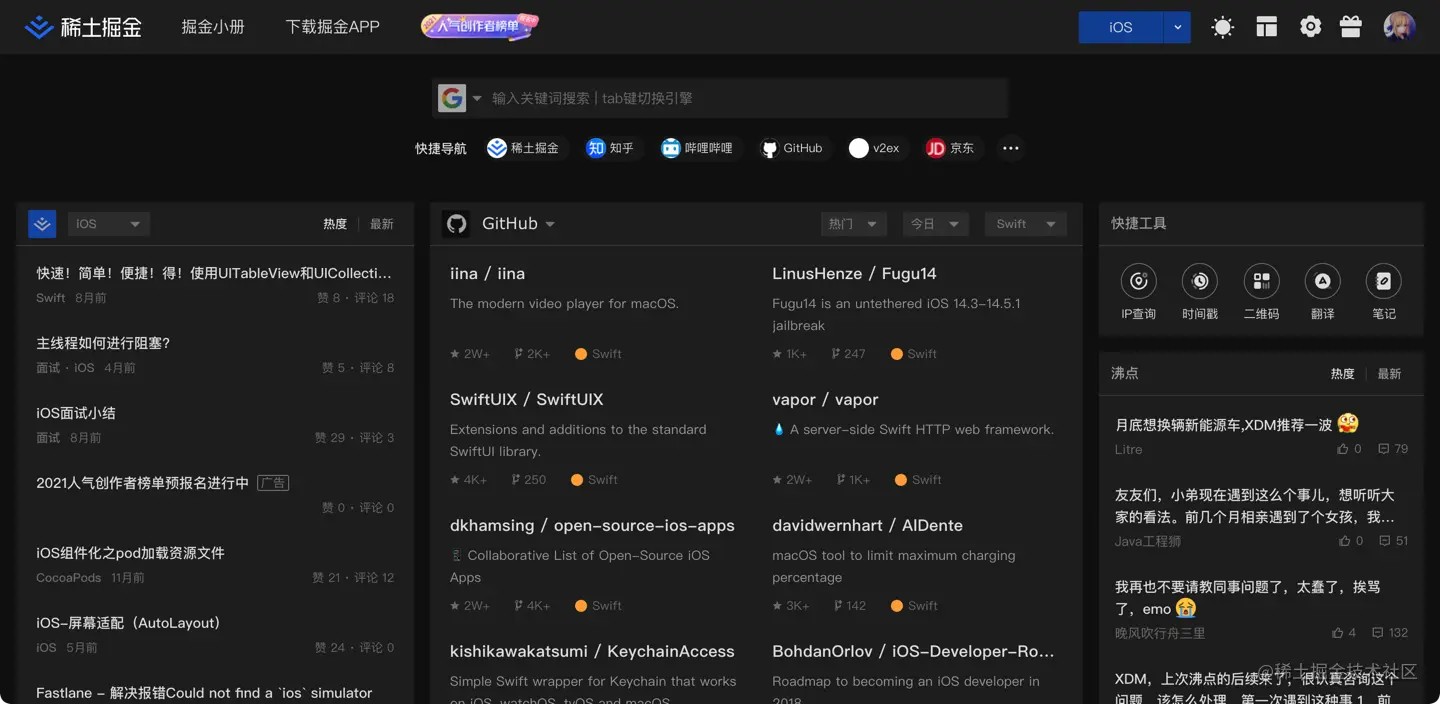Open vapor / vapor repository
Screen dimensions: 1440x704
tap(825, 400)
